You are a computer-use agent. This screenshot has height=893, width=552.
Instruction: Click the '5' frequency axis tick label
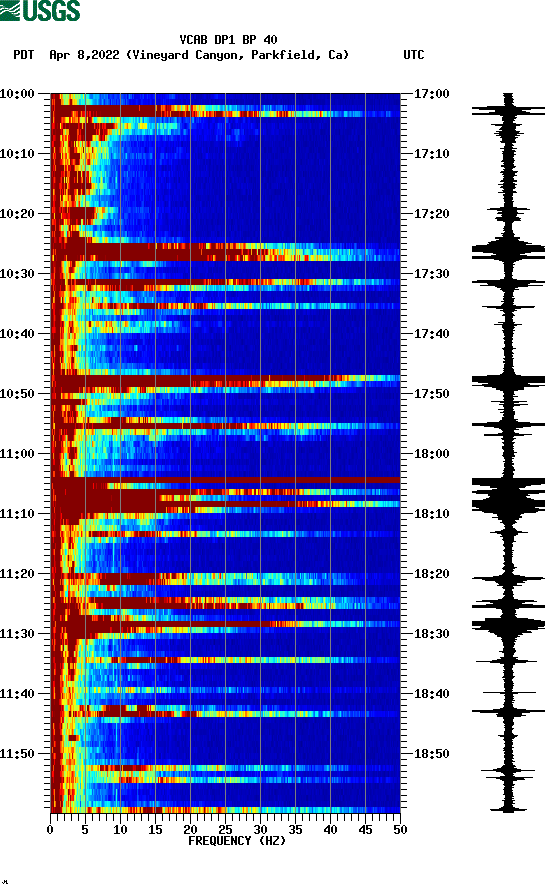coord(85,830)
